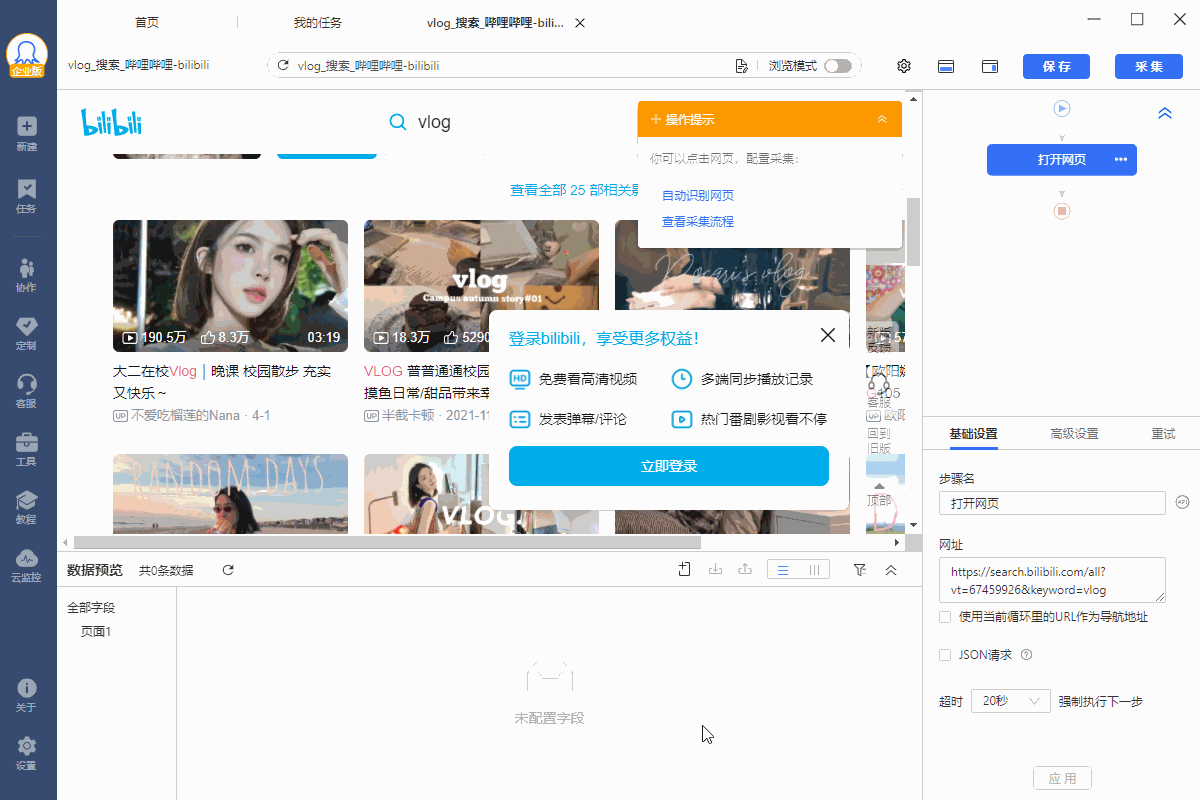
Task: Select list view toggle in data preview
Action: click(x=783, y=569)
